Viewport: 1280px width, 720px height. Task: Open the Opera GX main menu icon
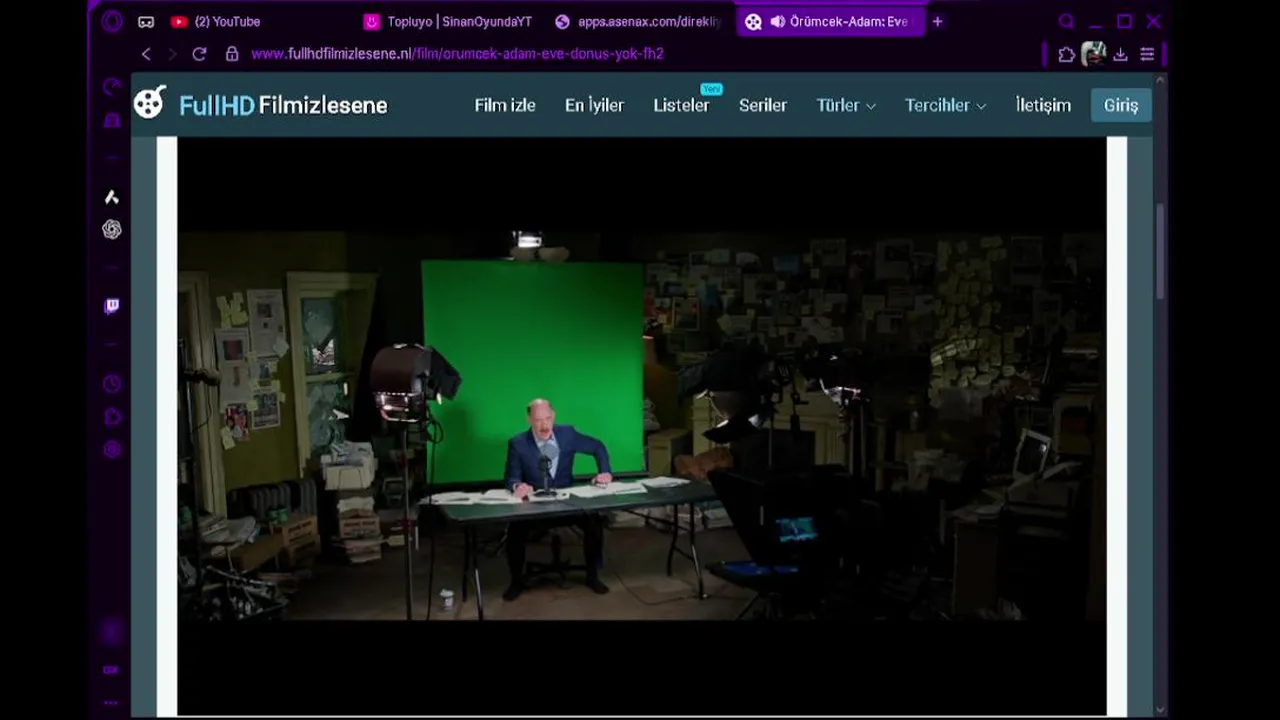click(111, 21)
